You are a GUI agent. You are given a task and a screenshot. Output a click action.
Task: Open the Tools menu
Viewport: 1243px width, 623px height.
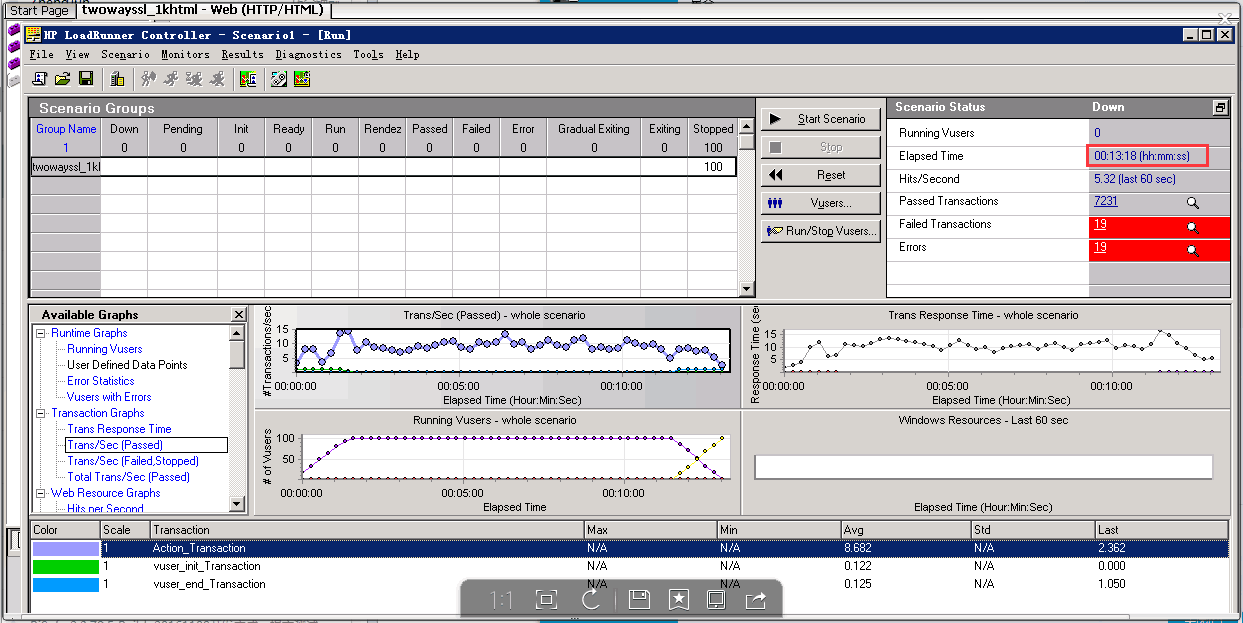coord(368,55)
